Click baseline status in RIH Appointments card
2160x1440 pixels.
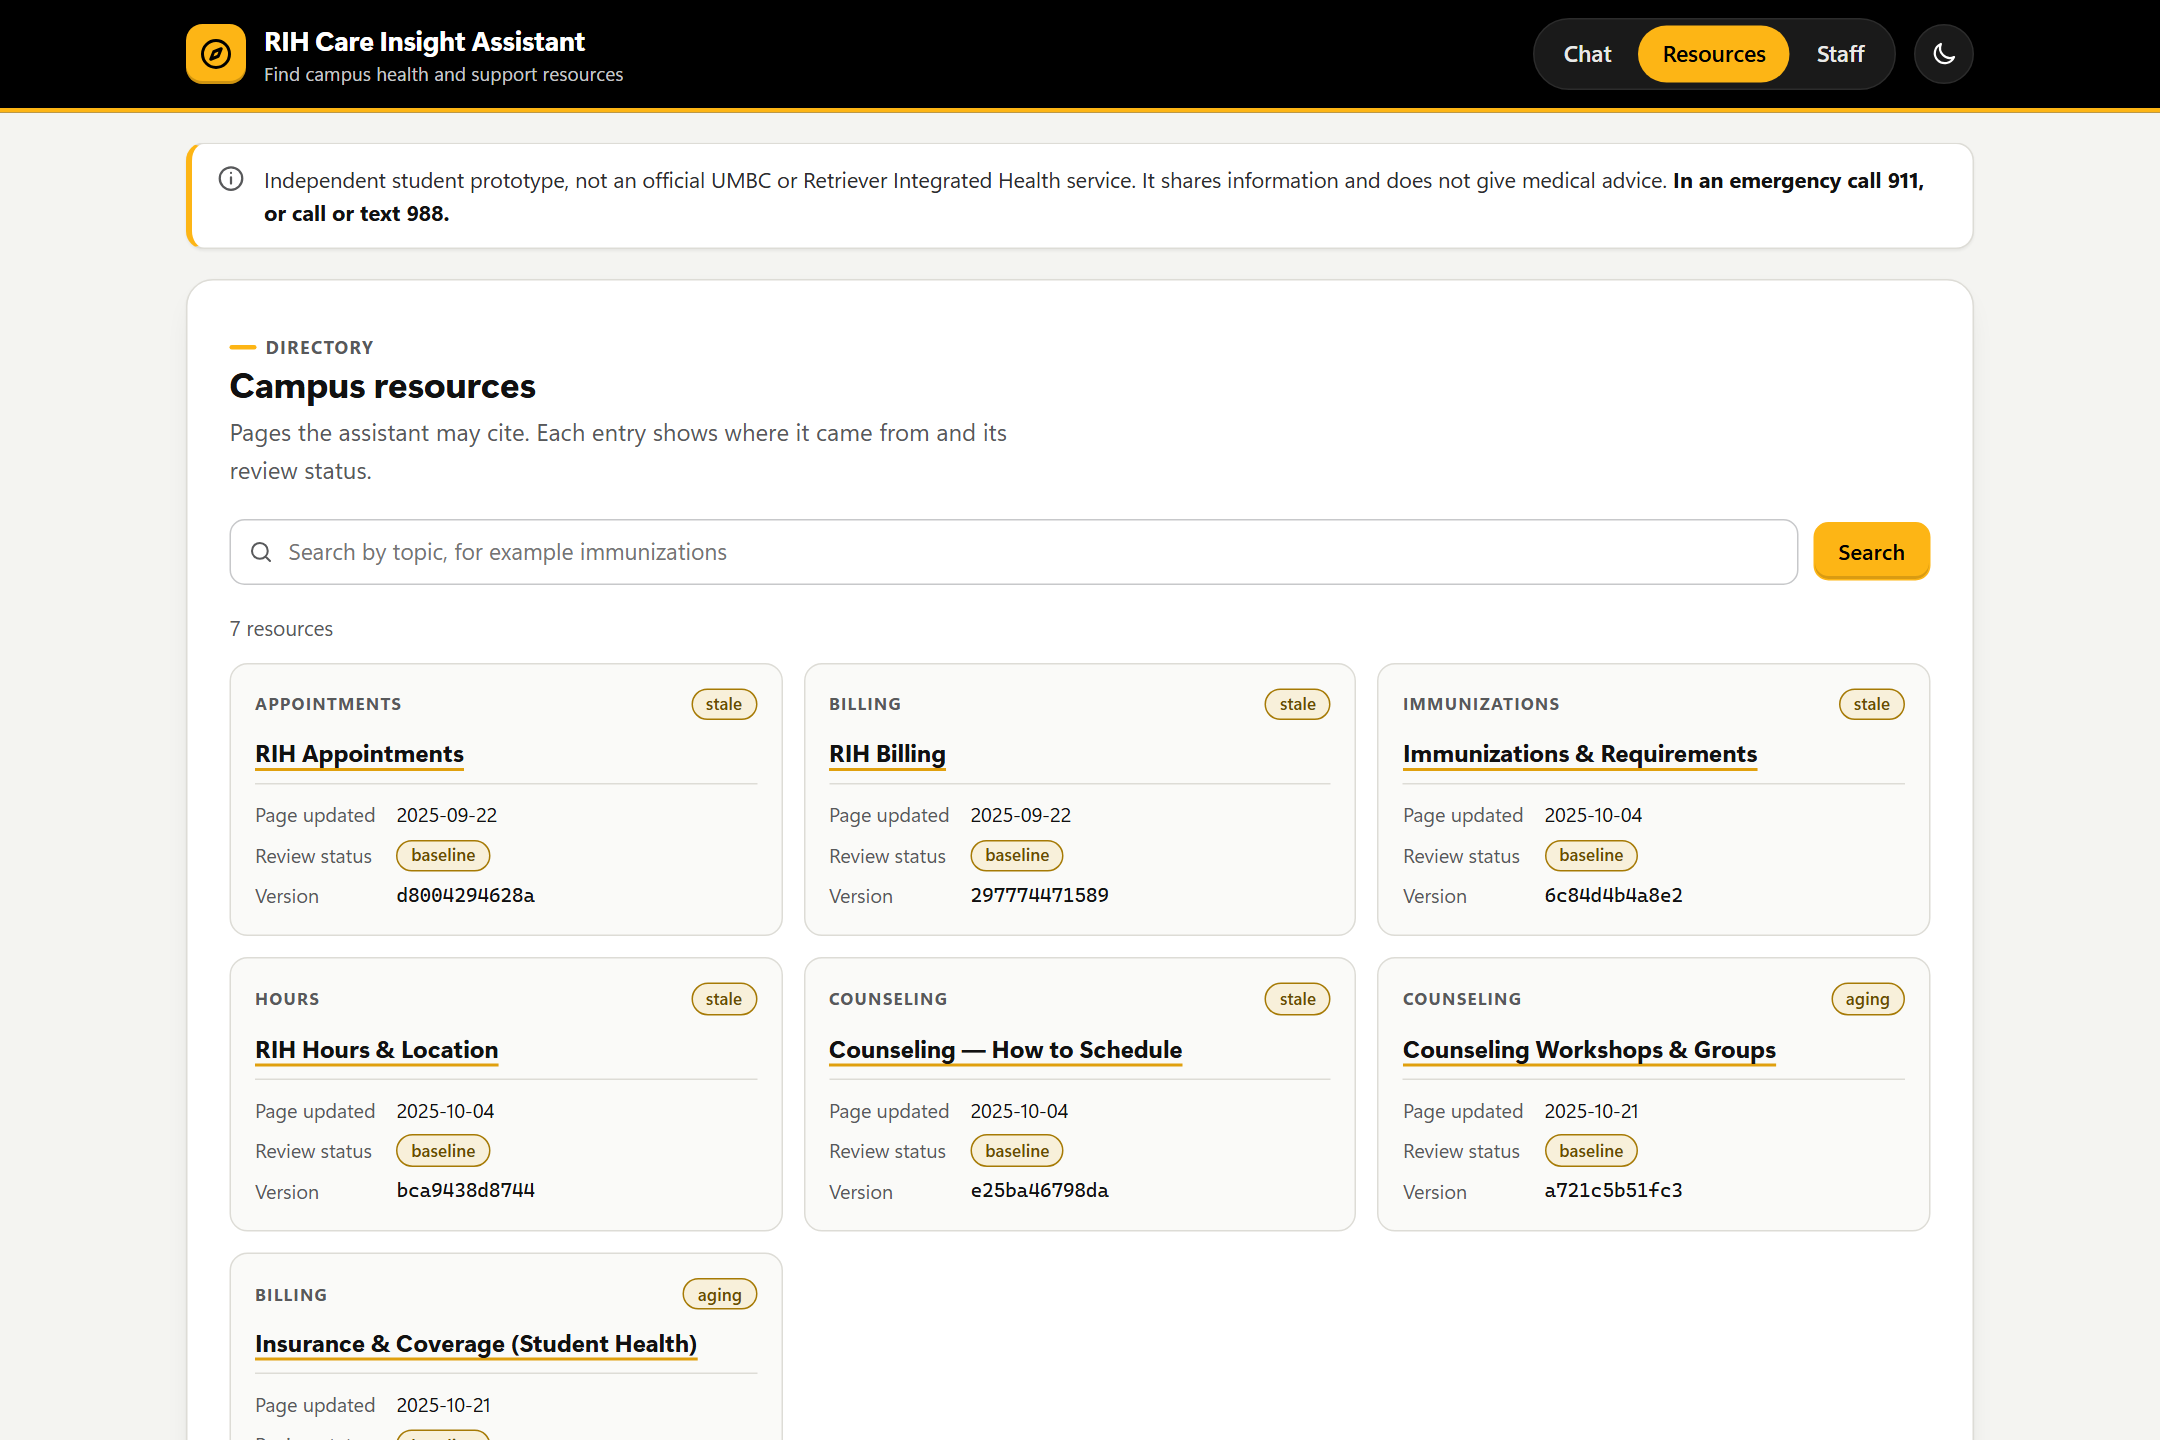click(x=443, y=856)
